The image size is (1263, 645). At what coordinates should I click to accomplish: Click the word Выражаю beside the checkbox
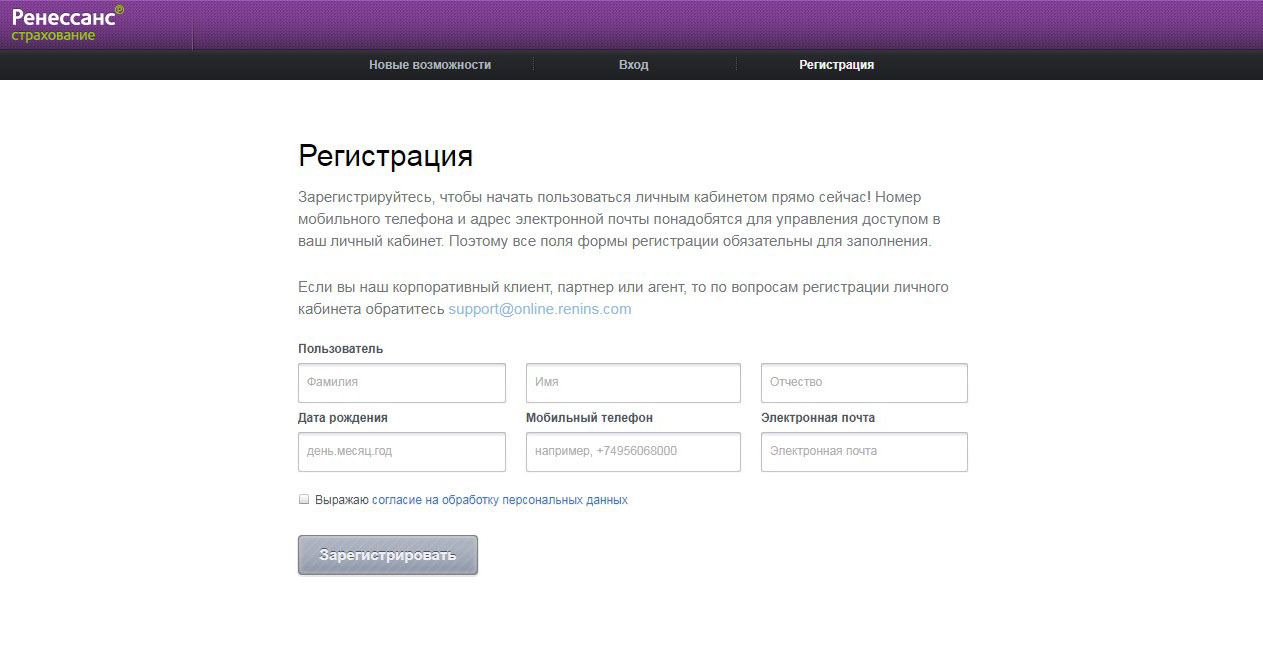(342, 500)
